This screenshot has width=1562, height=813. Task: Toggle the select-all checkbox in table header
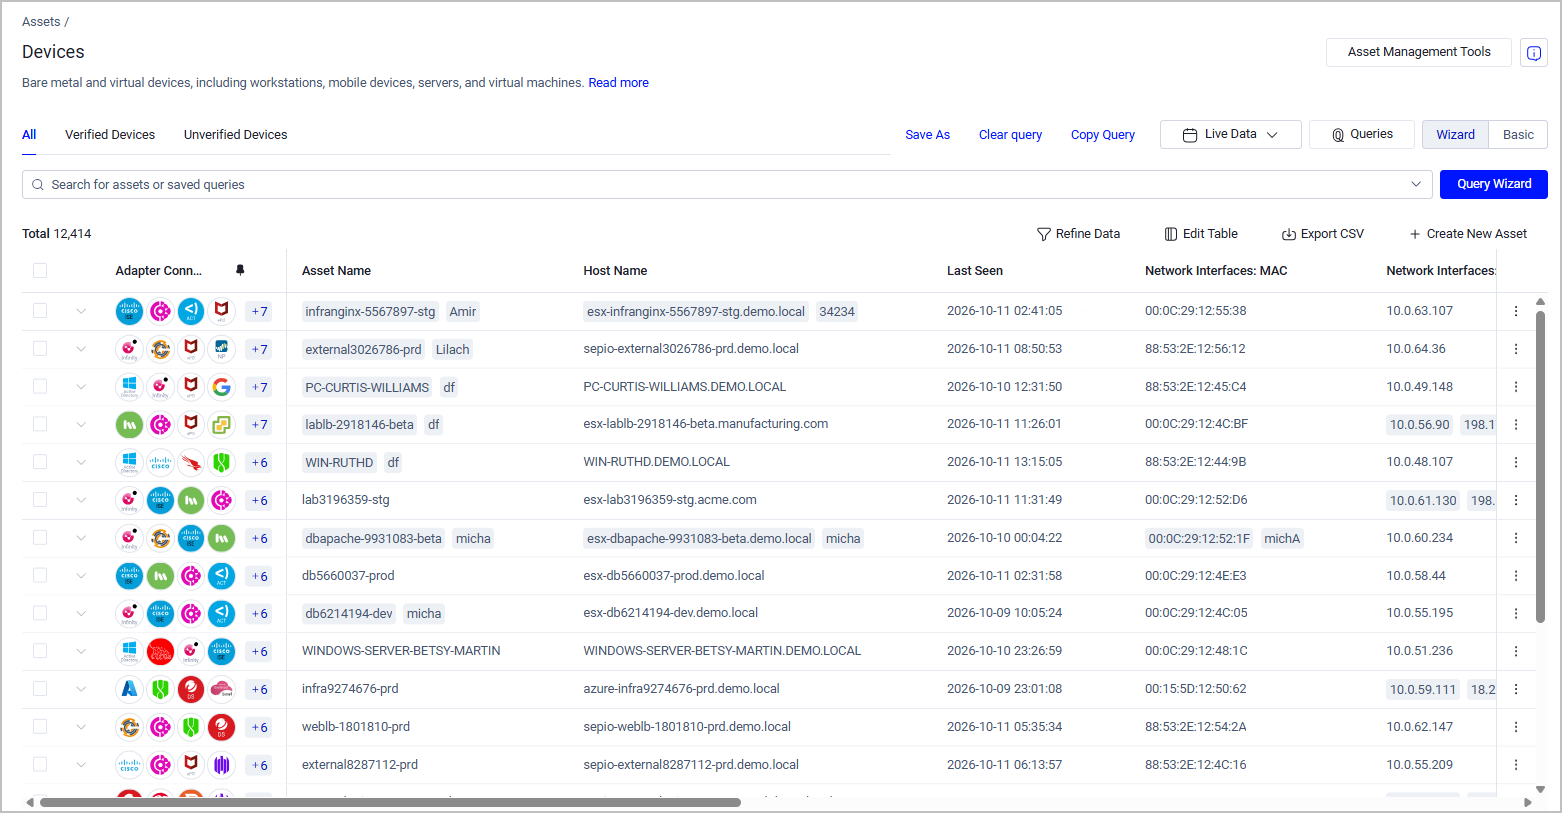pos(40,270)
